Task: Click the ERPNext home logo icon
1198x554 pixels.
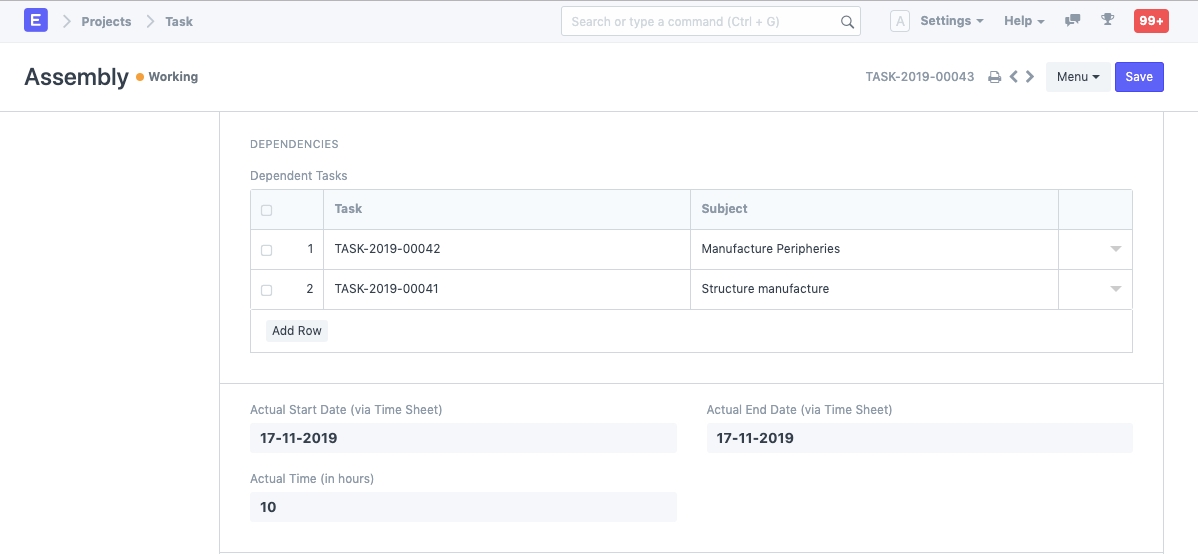Action: point(36,20)
